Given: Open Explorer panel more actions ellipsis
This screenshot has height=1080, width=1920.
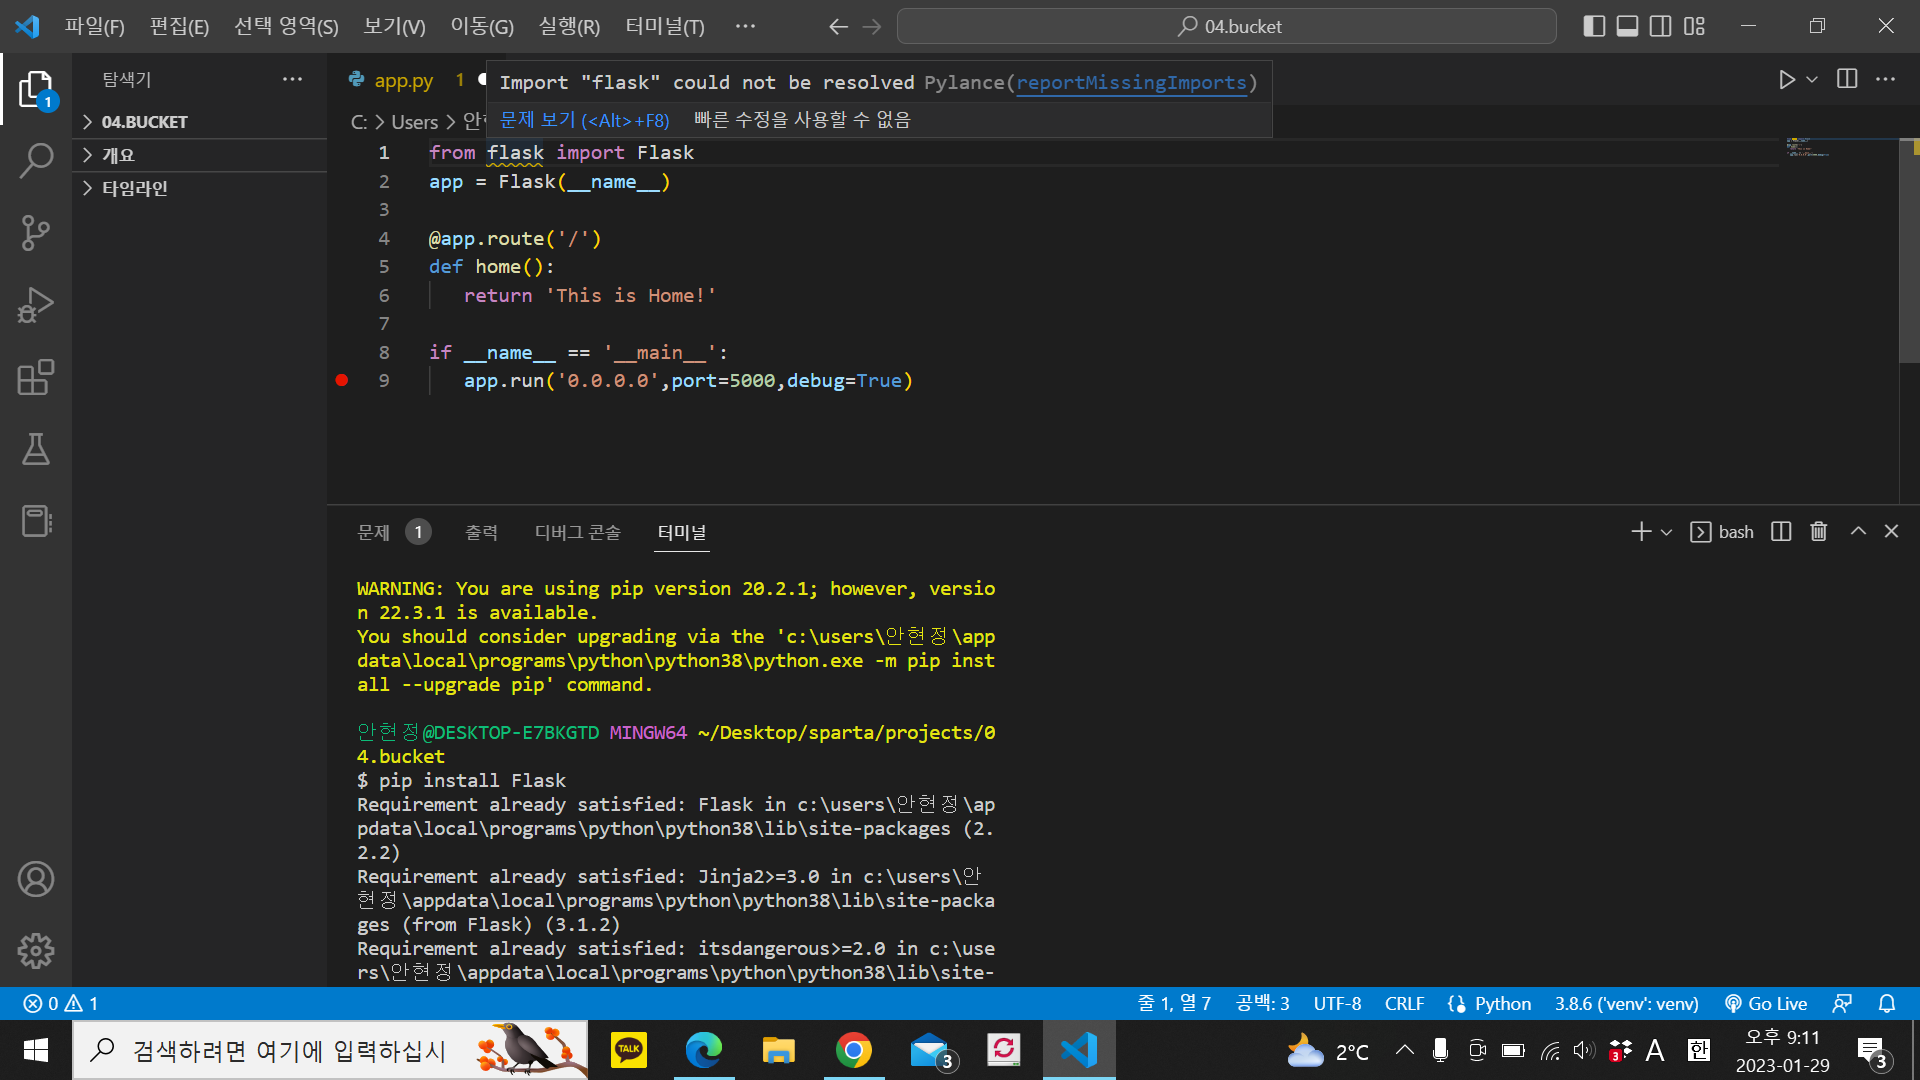Looking at the screenshot, I should tap(292, 79).
